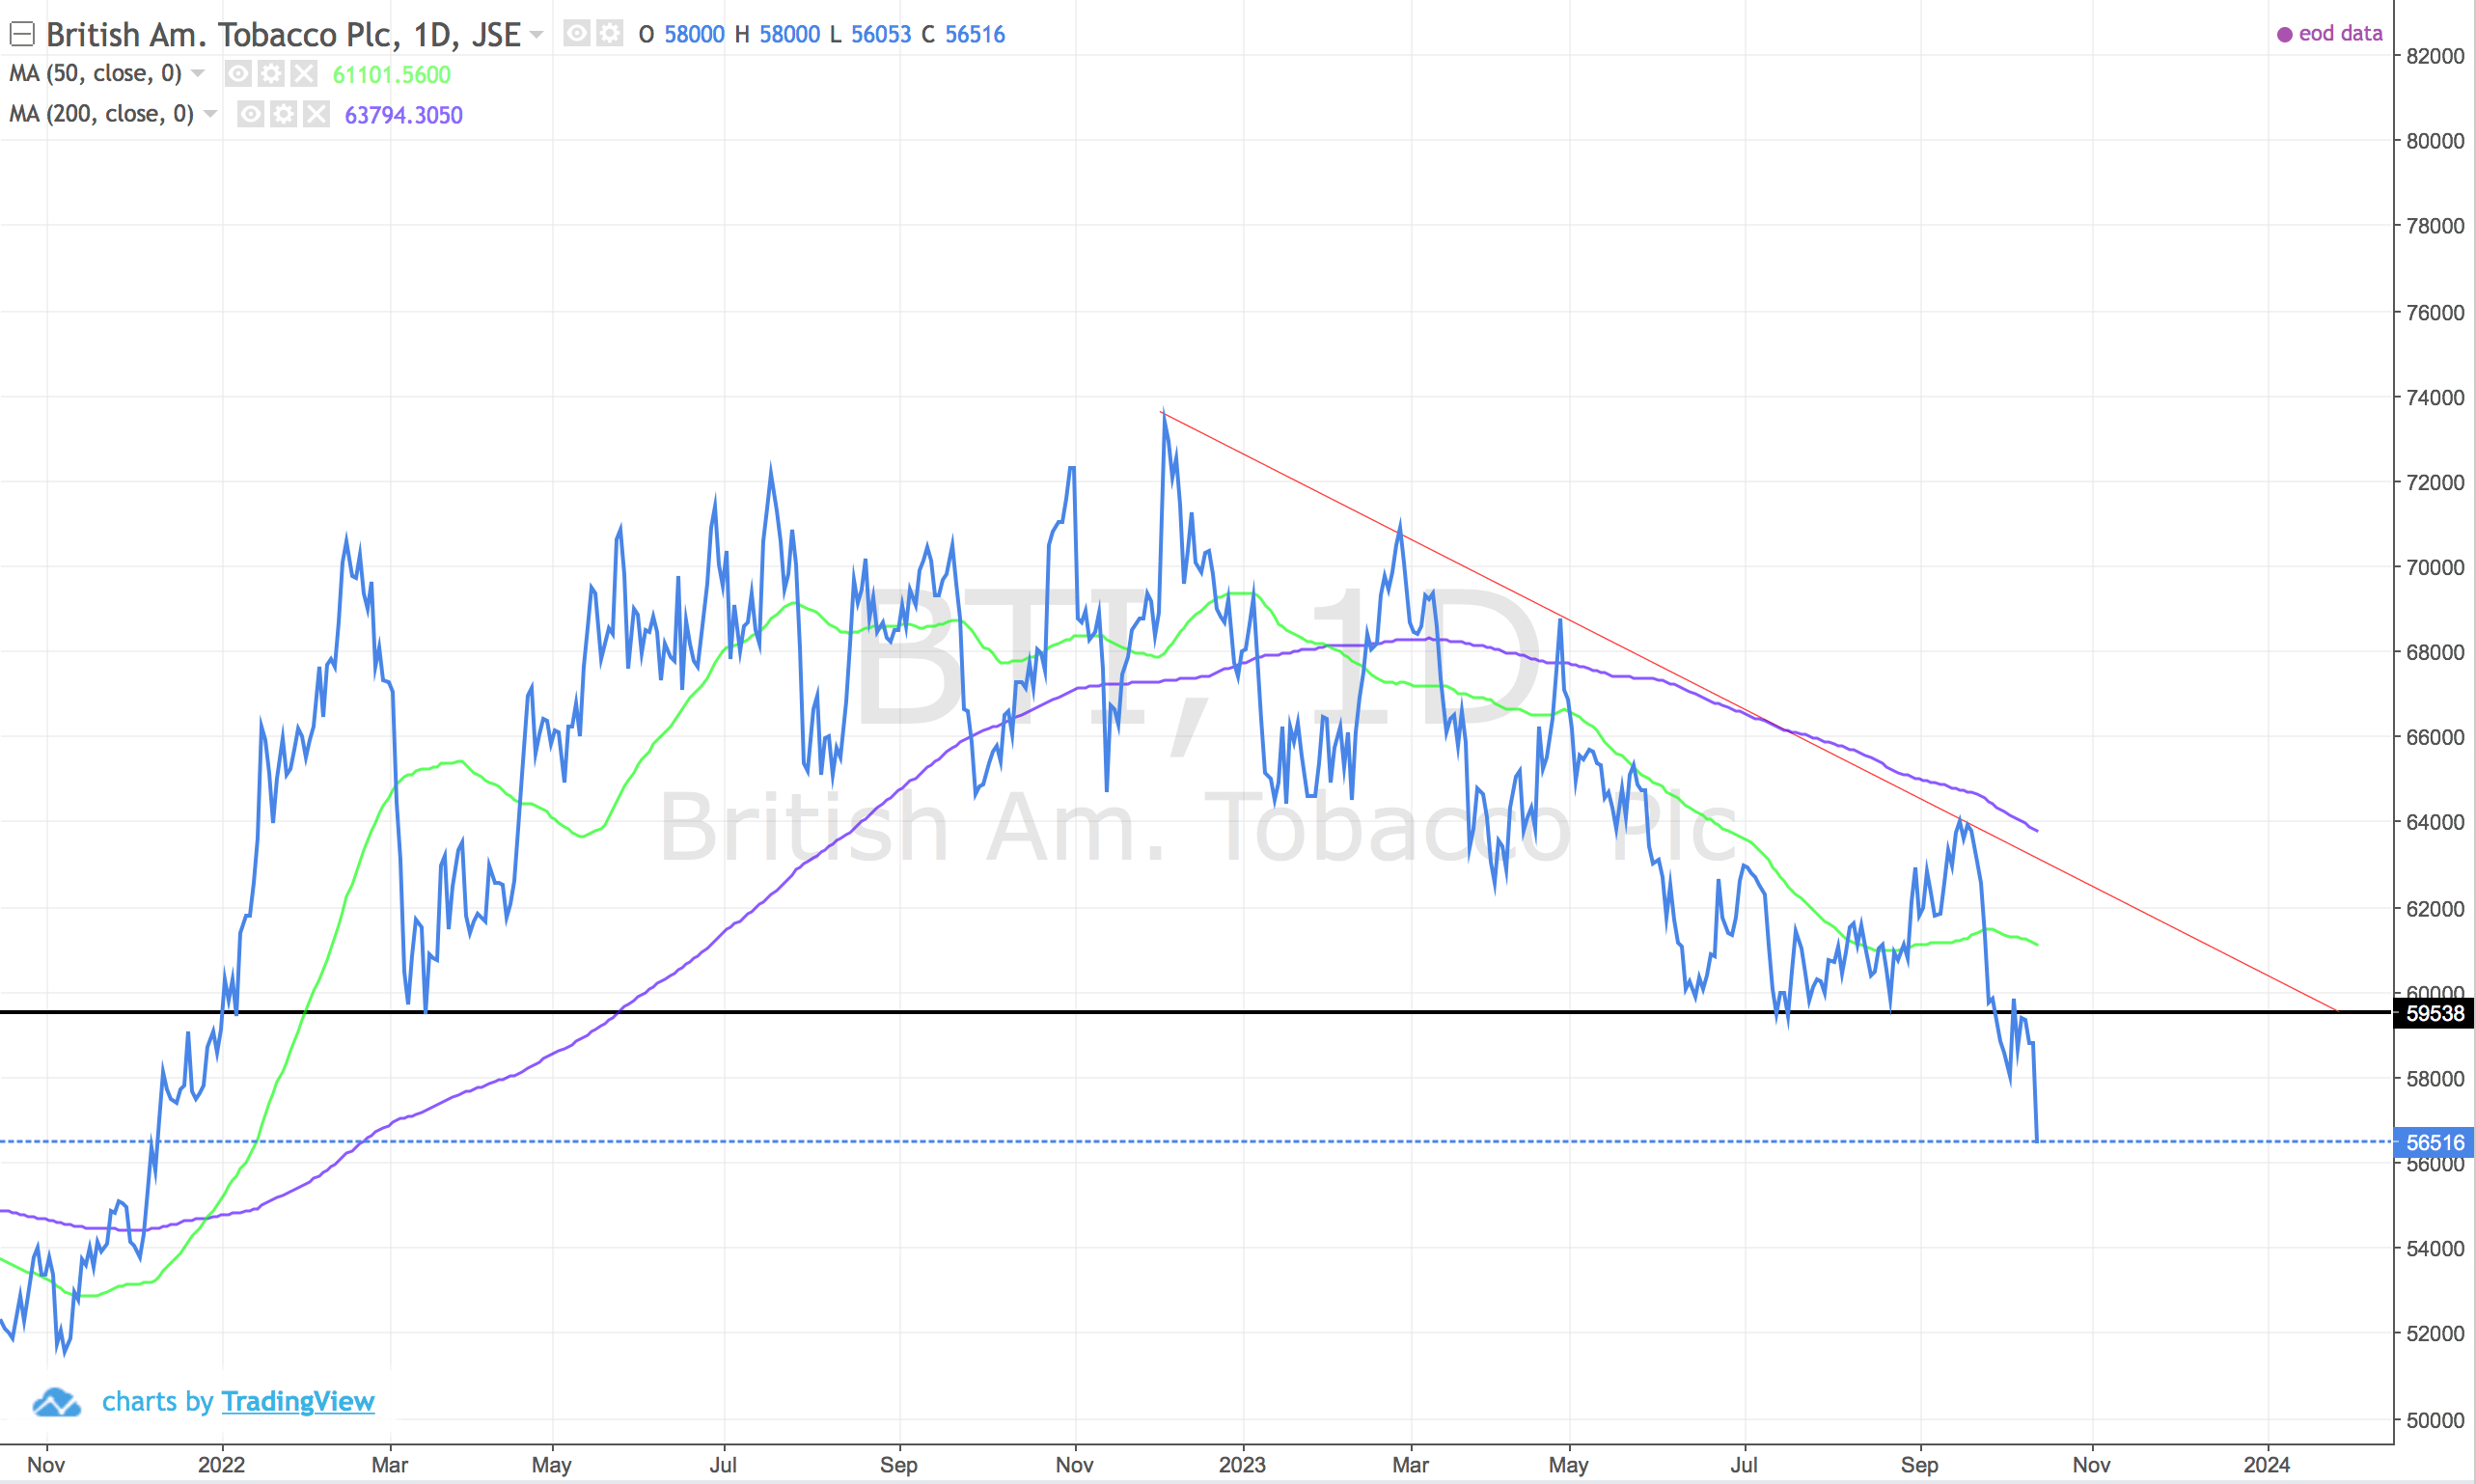Click the 'eod data' label
Image resolution: width=2476 pixels, height=1484 pixels.
pos(2340,33)
